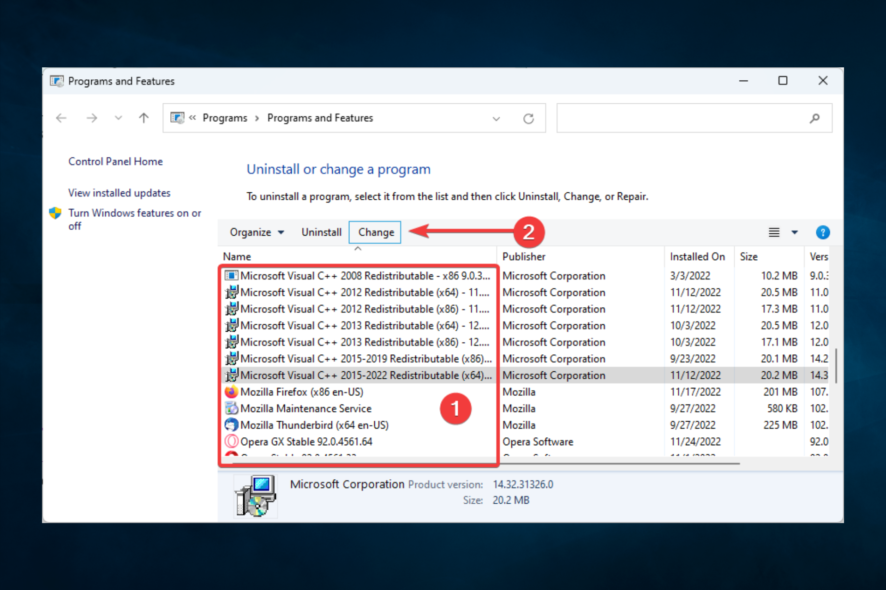The height and width of the screenshot is (590, 886).
Task: Click the 225 MB size value
Action: click(780, 425)
